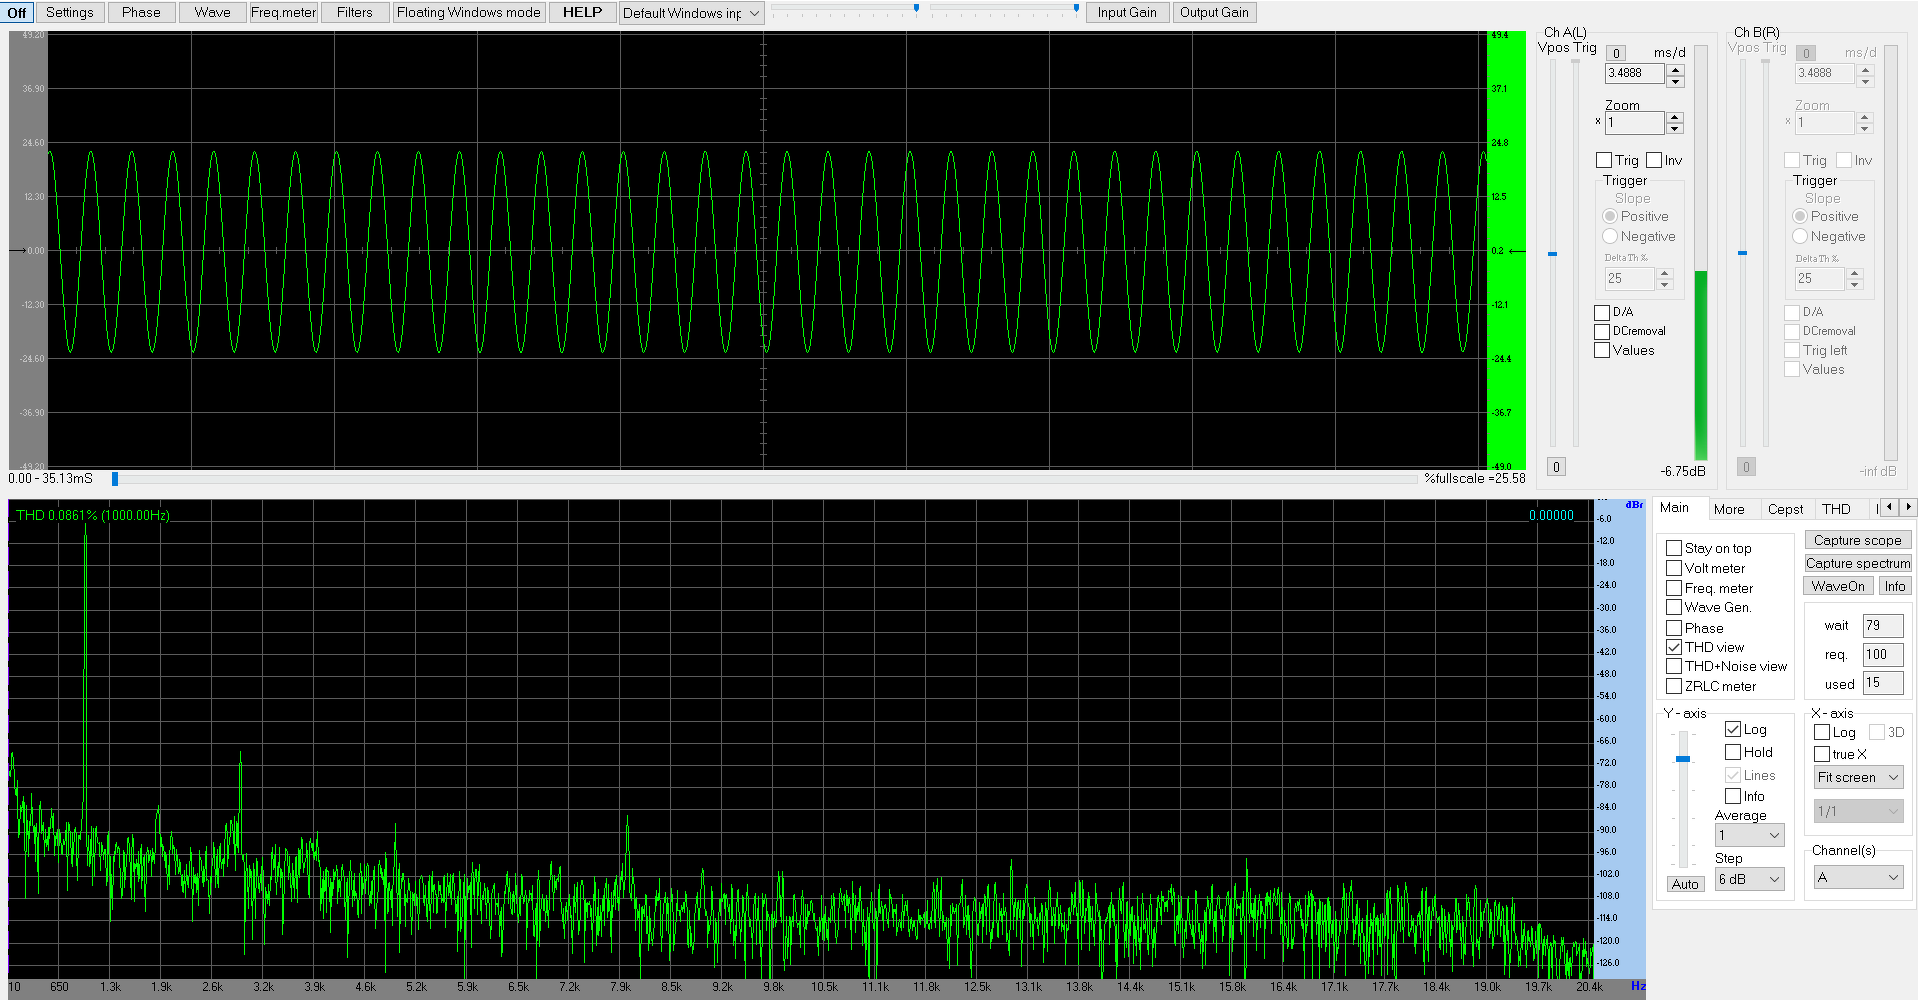
Task: Enable X-axis true X checkbox
Action: 1822,754
